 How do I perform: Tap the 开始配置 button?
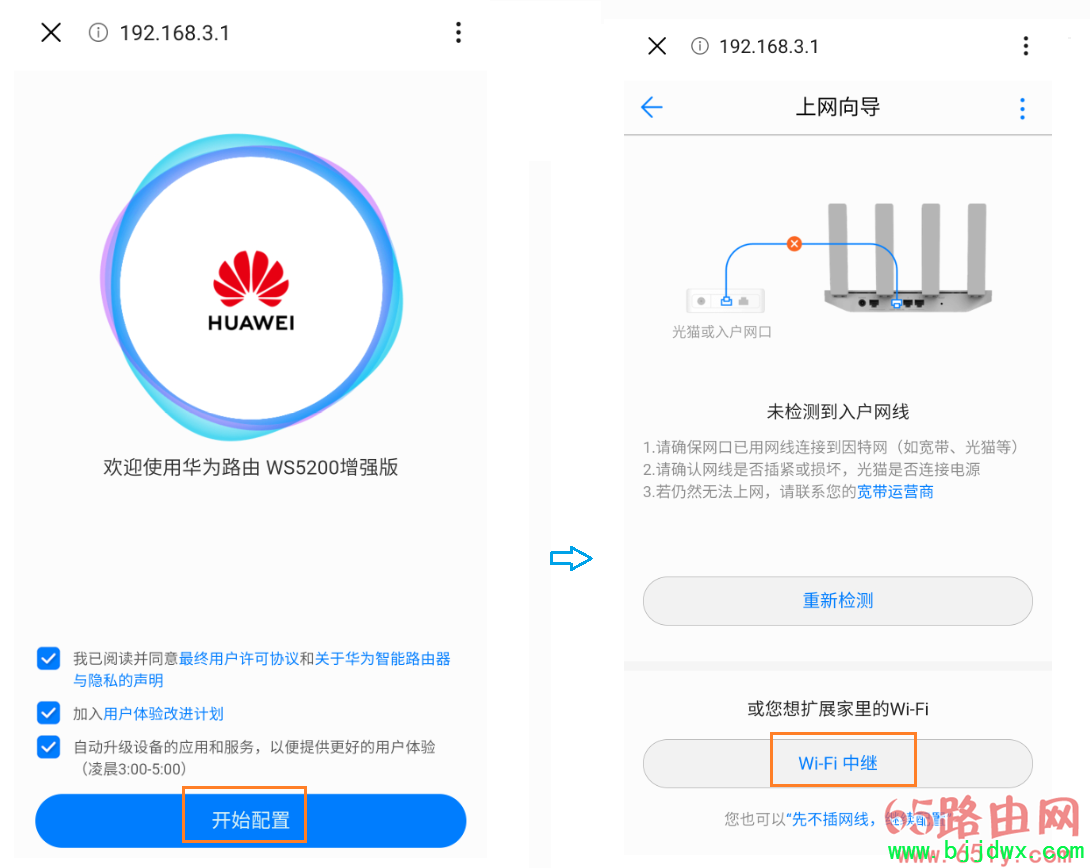250,820
